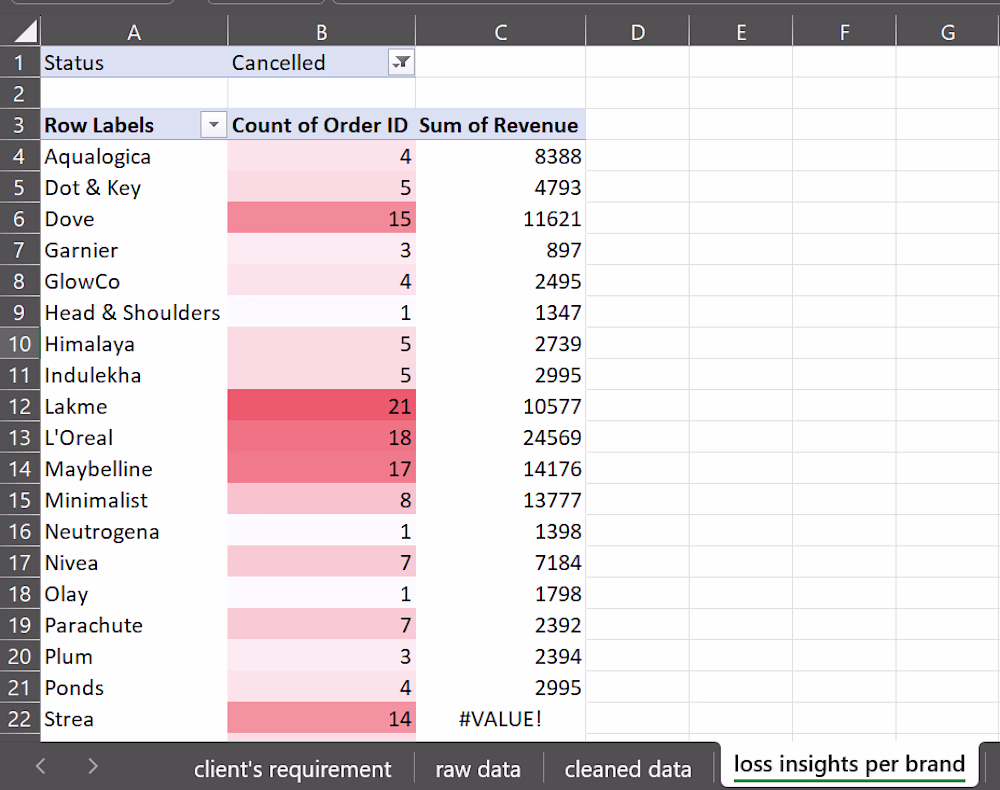Select the GlowCo brand cell
The height and width of the screenshot is (790, 1000).
point(134,281)
